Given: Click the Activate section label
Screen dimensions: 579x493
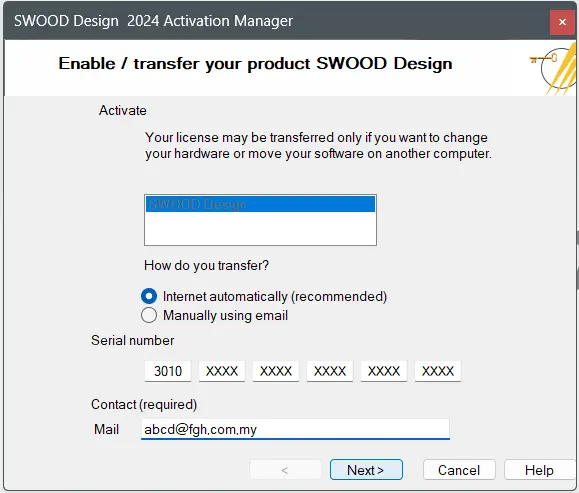Looking at the screenshot, I should click(x=123, y=110).
